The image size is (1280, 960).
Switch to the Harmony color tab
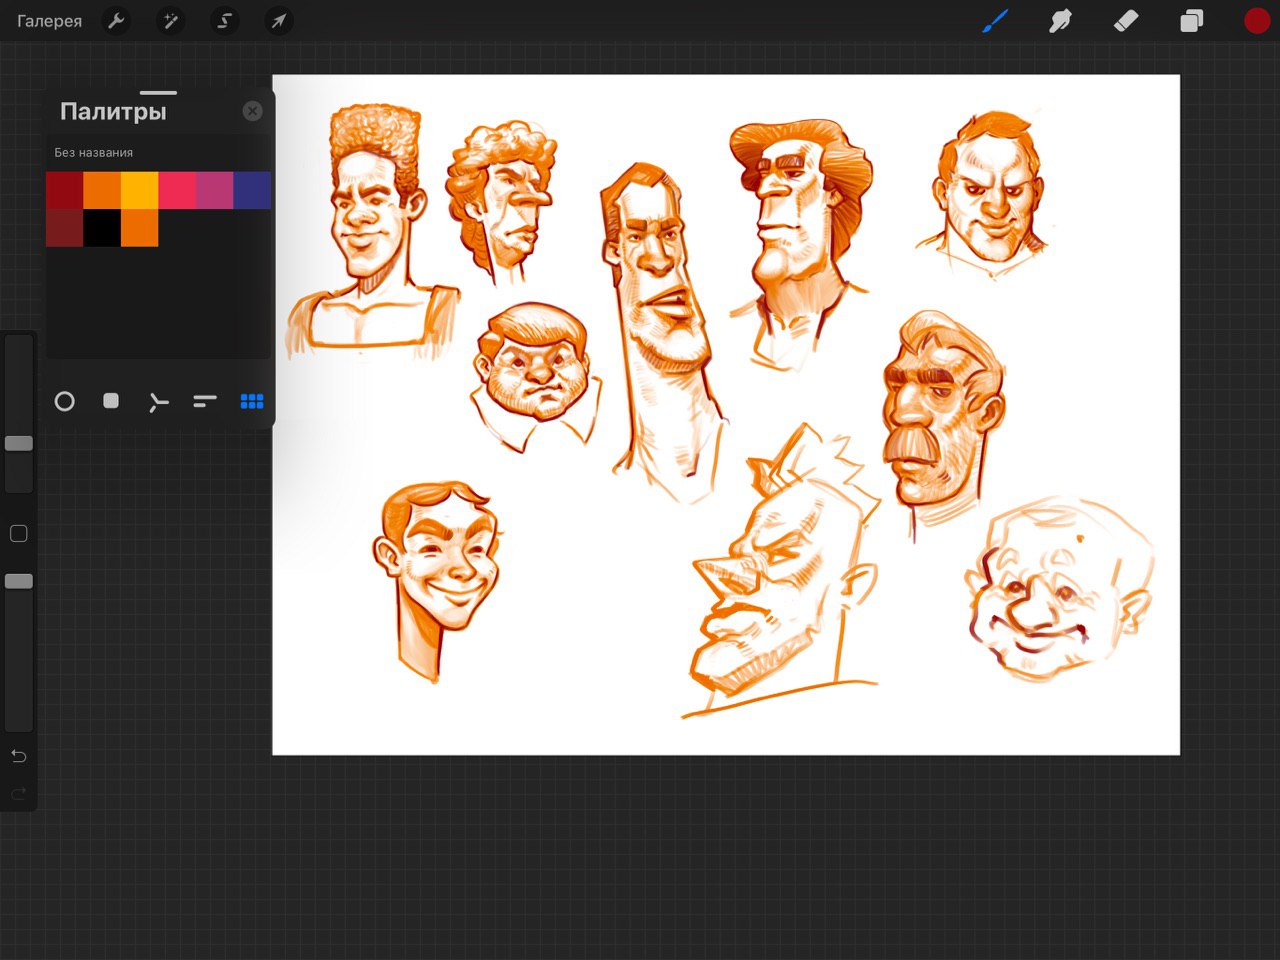point(158,402)
